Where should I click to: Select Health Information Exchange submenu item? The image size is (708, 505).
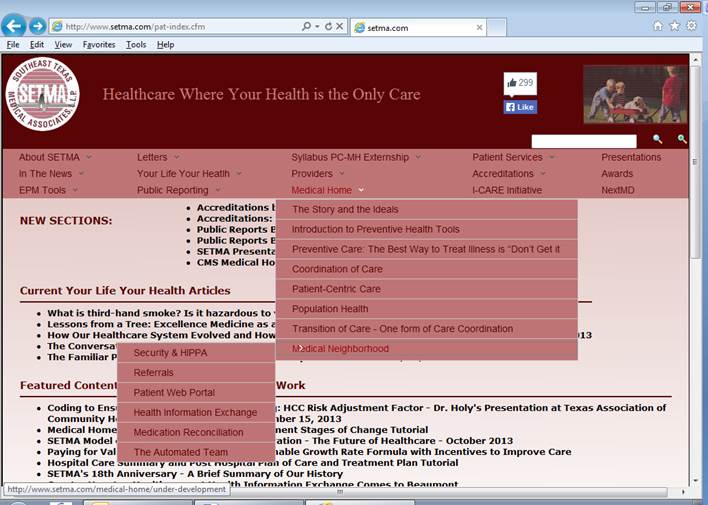[196, 412]
